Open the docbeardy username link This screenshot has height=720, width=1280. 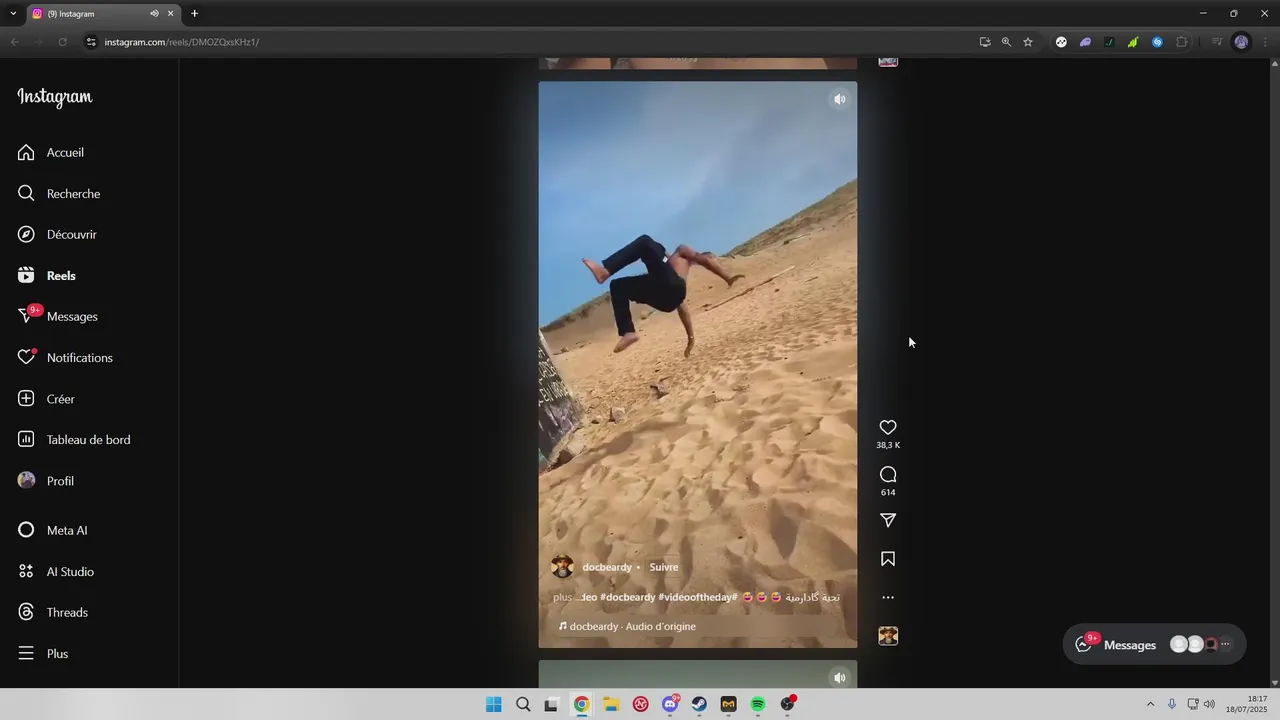[607, 567]
